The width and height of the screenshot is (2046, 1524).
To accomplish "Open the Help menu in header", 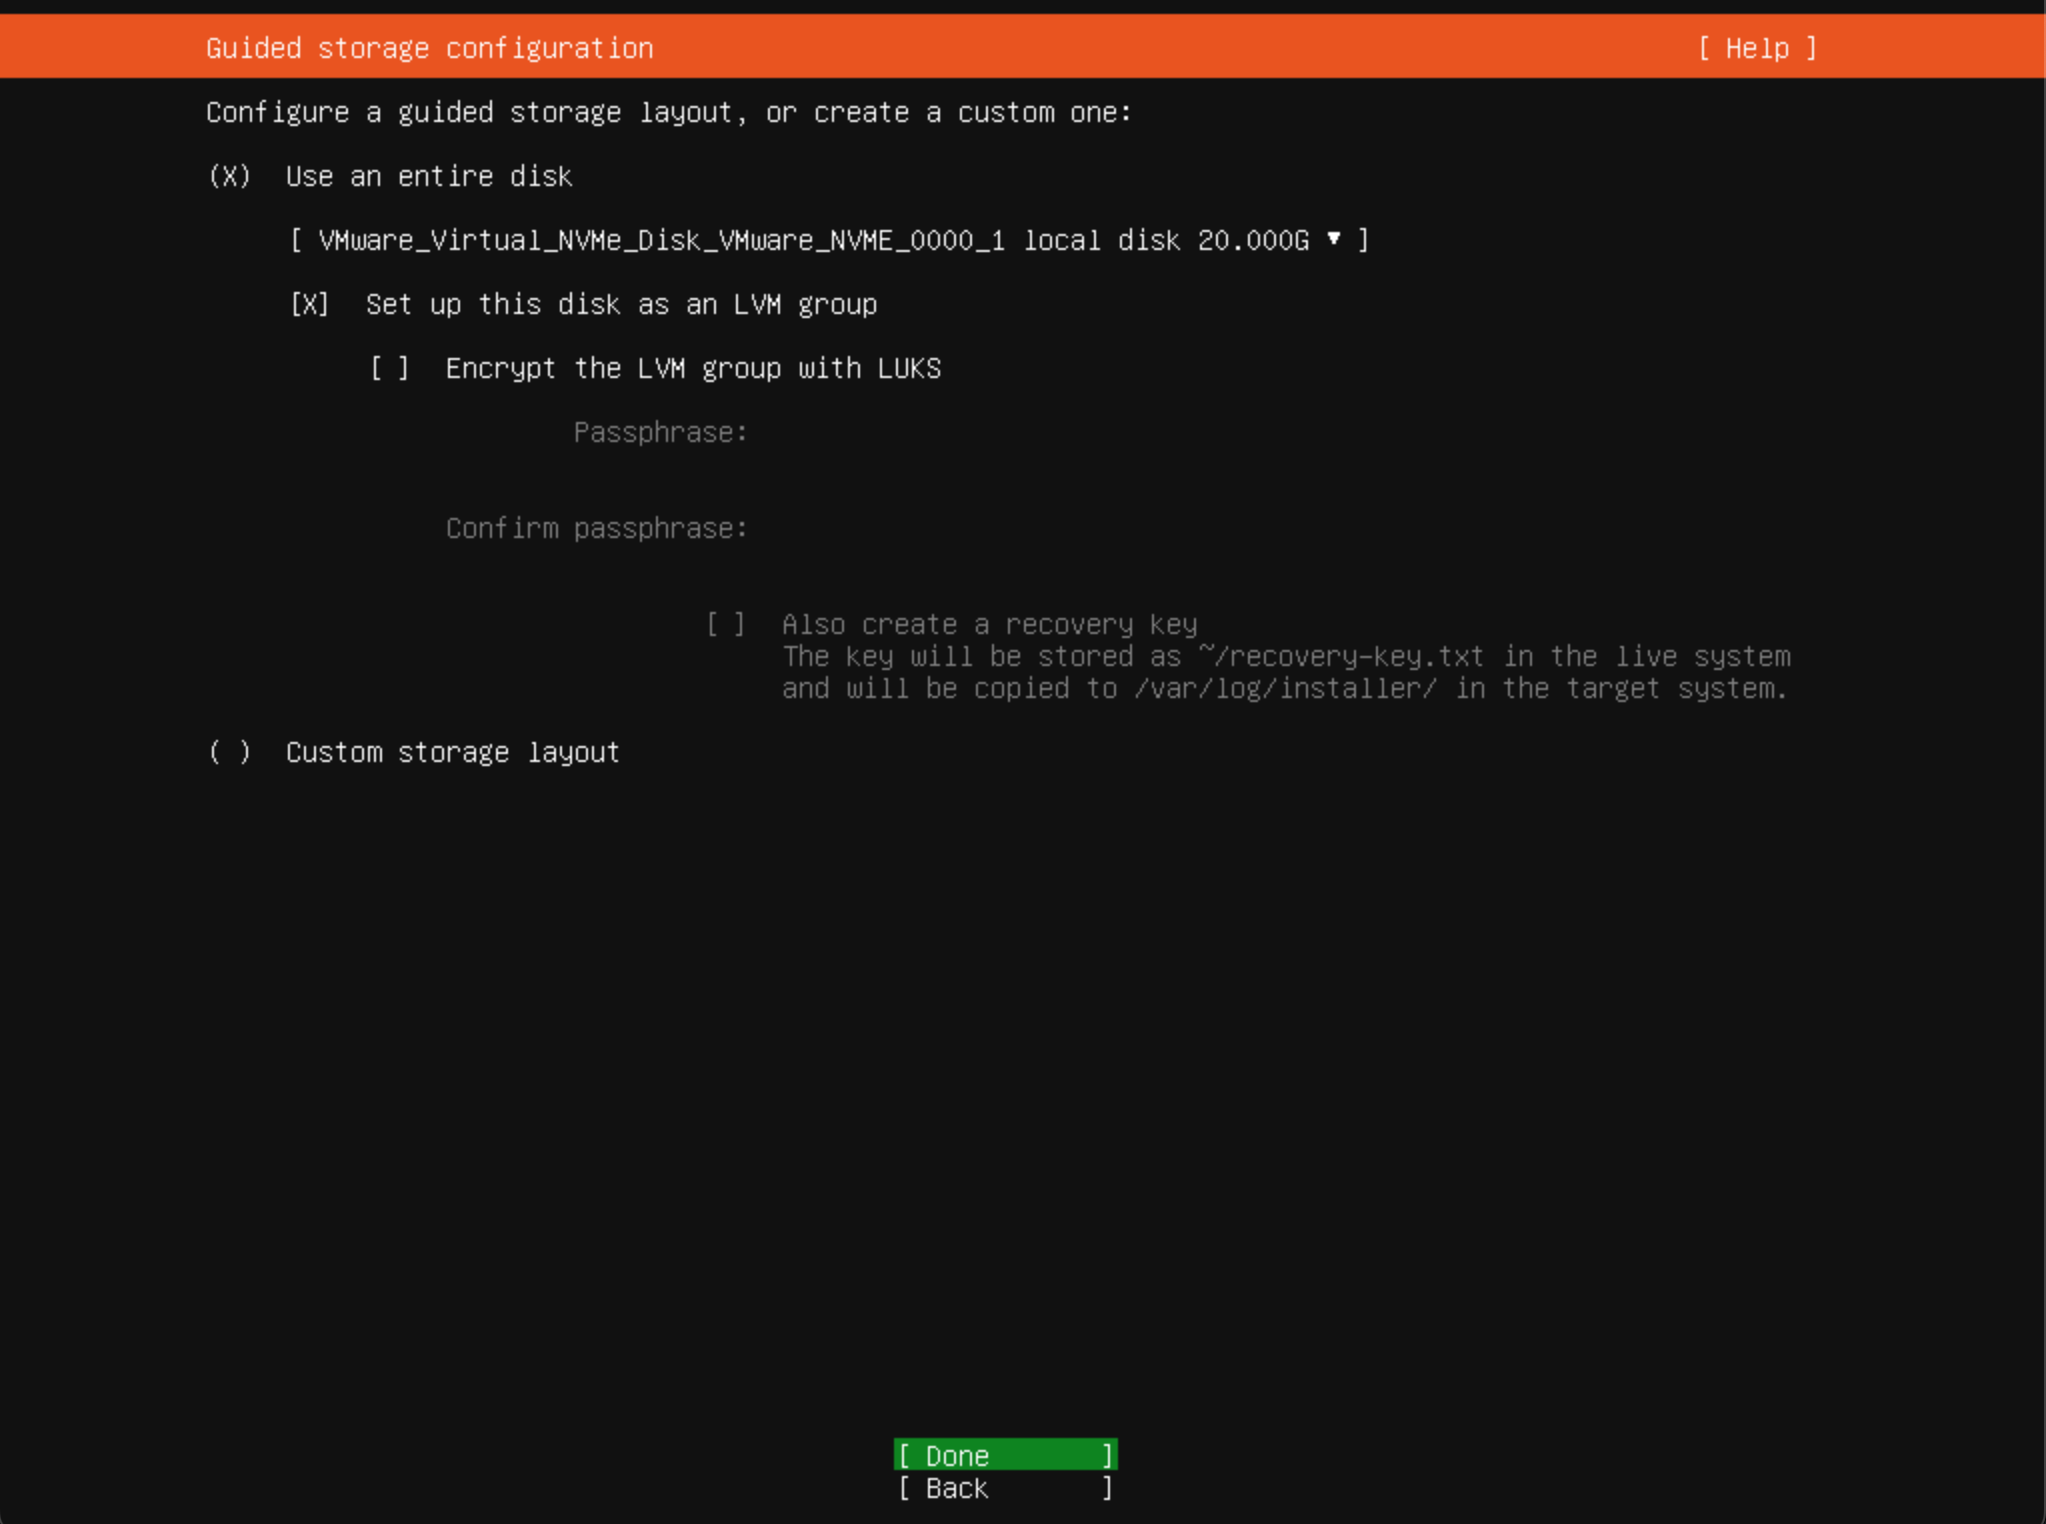I will (1757, 48).
